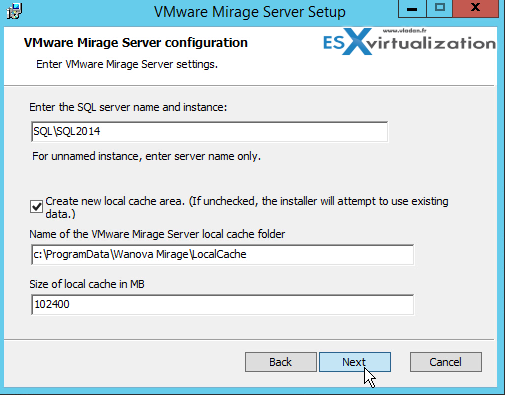The width and height of the screenshot is (505, 395).
Task: Go Back to previous setup step
Action: 281,362
